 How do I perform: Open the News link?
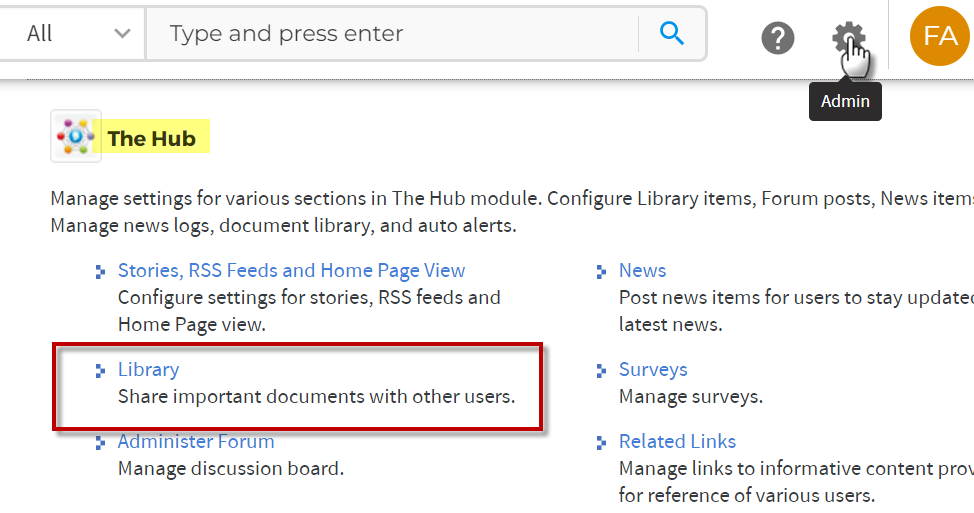click(x=642, y=270)
